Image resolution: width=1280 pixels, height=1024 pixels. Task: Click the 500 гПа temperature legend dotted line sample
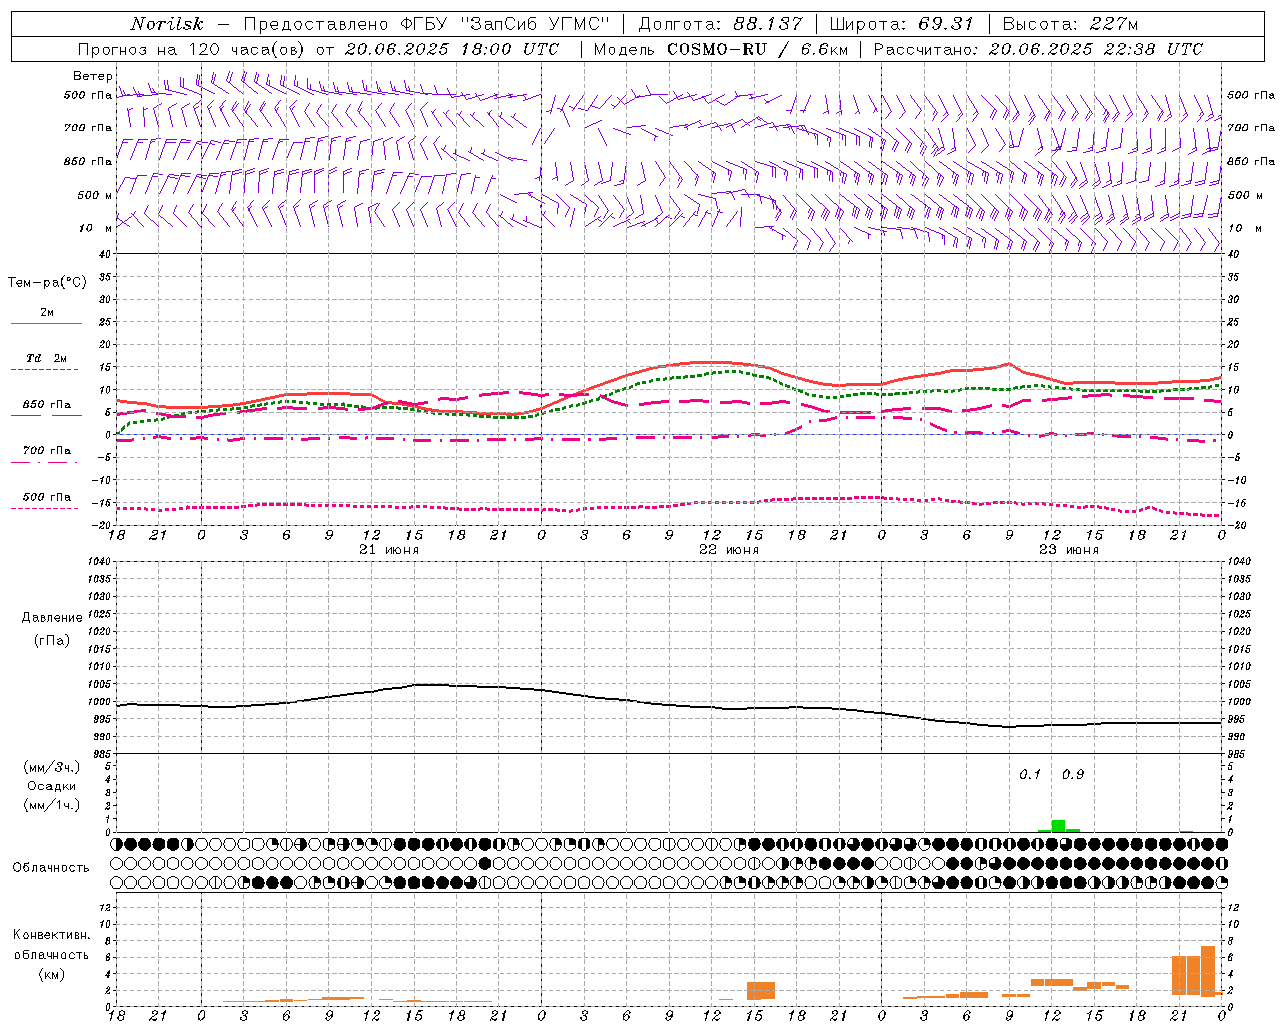[x=46, y=509]
